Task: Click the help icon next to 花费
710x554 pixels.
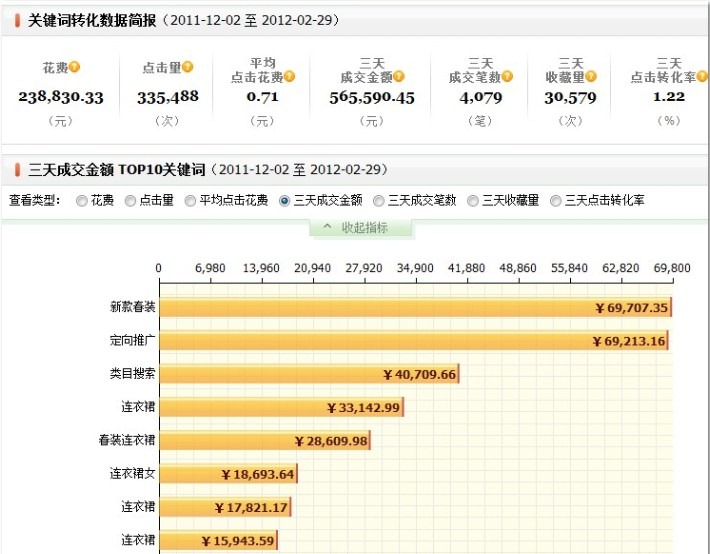Action: coord(75,67)
